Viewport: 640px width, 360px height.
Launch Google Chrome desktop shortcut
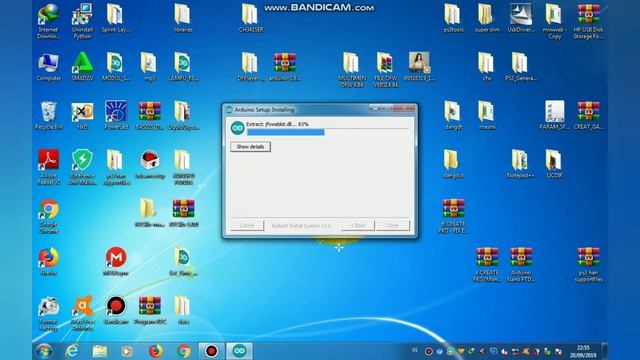(x=49, y=216)
